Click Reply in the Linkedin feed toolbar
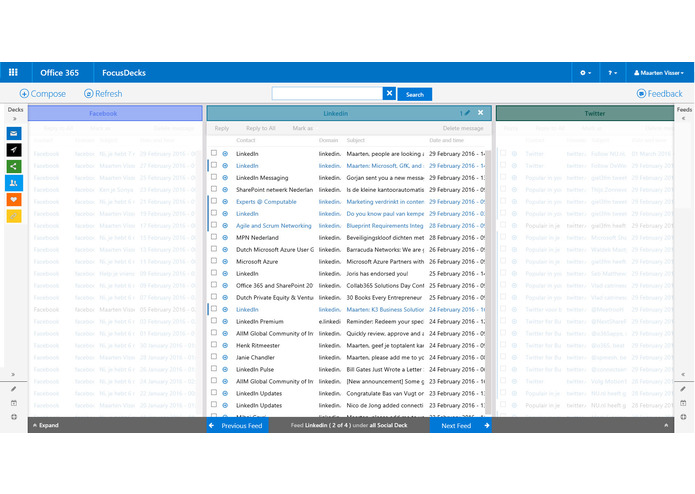The width and height of the screenshot is (695, 494). click(x=222, y=128)
